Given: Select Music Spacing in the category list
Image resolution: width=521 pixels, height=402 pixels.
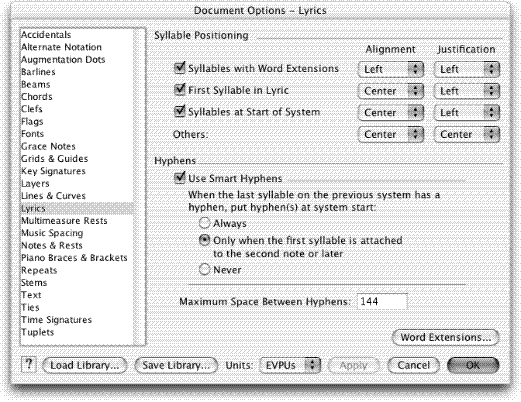Looking at the screenshot, I should click(x=52, y=233).
